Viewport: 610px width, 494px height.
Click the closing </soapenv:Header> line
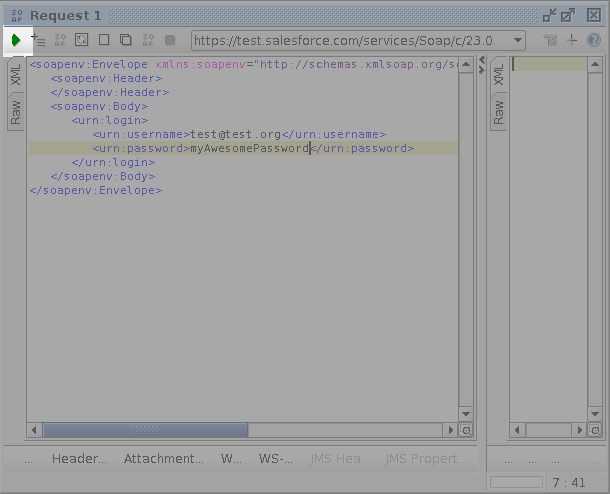(x=110, y=92)
